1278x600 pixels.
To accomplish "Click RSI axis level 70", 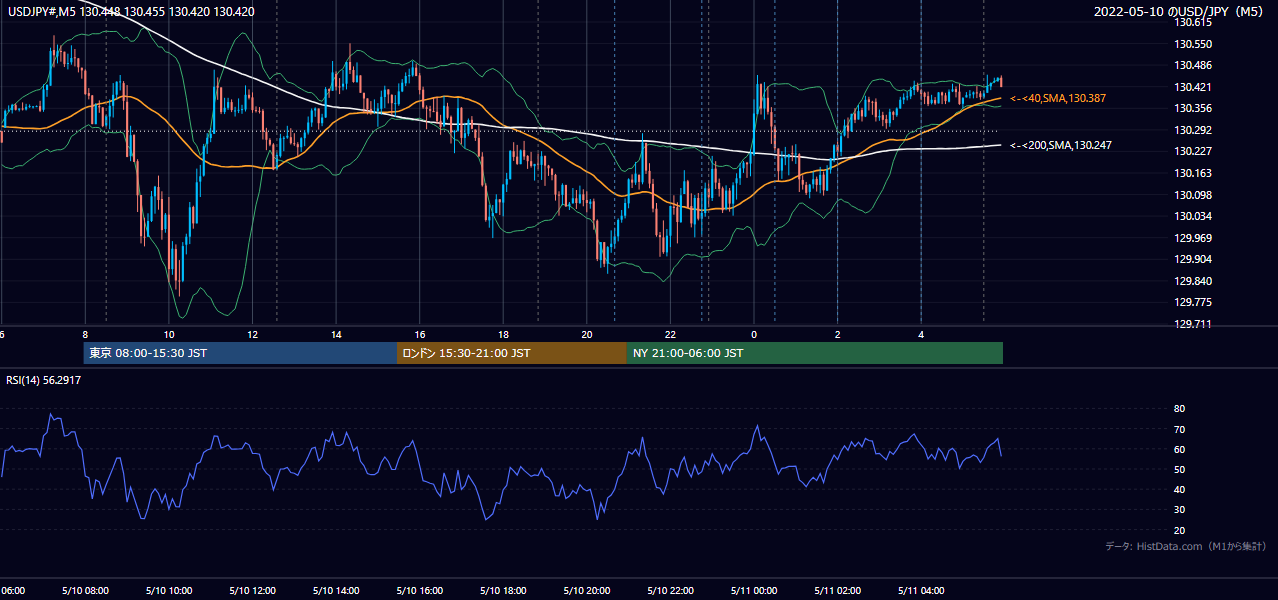I will tap(1179, 429).
